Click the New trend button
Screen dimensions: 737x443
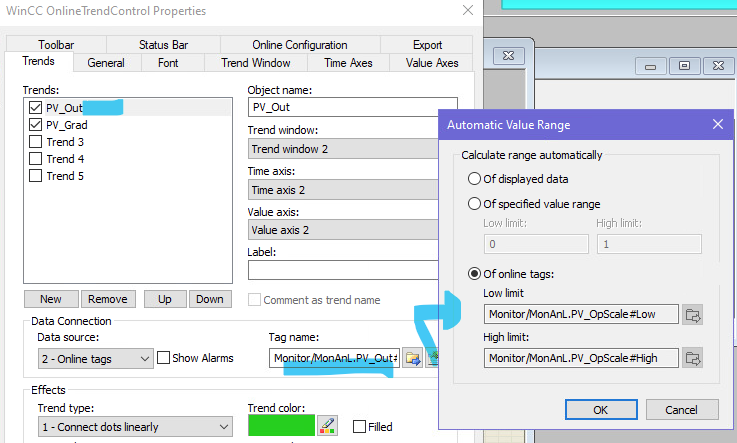51,299
